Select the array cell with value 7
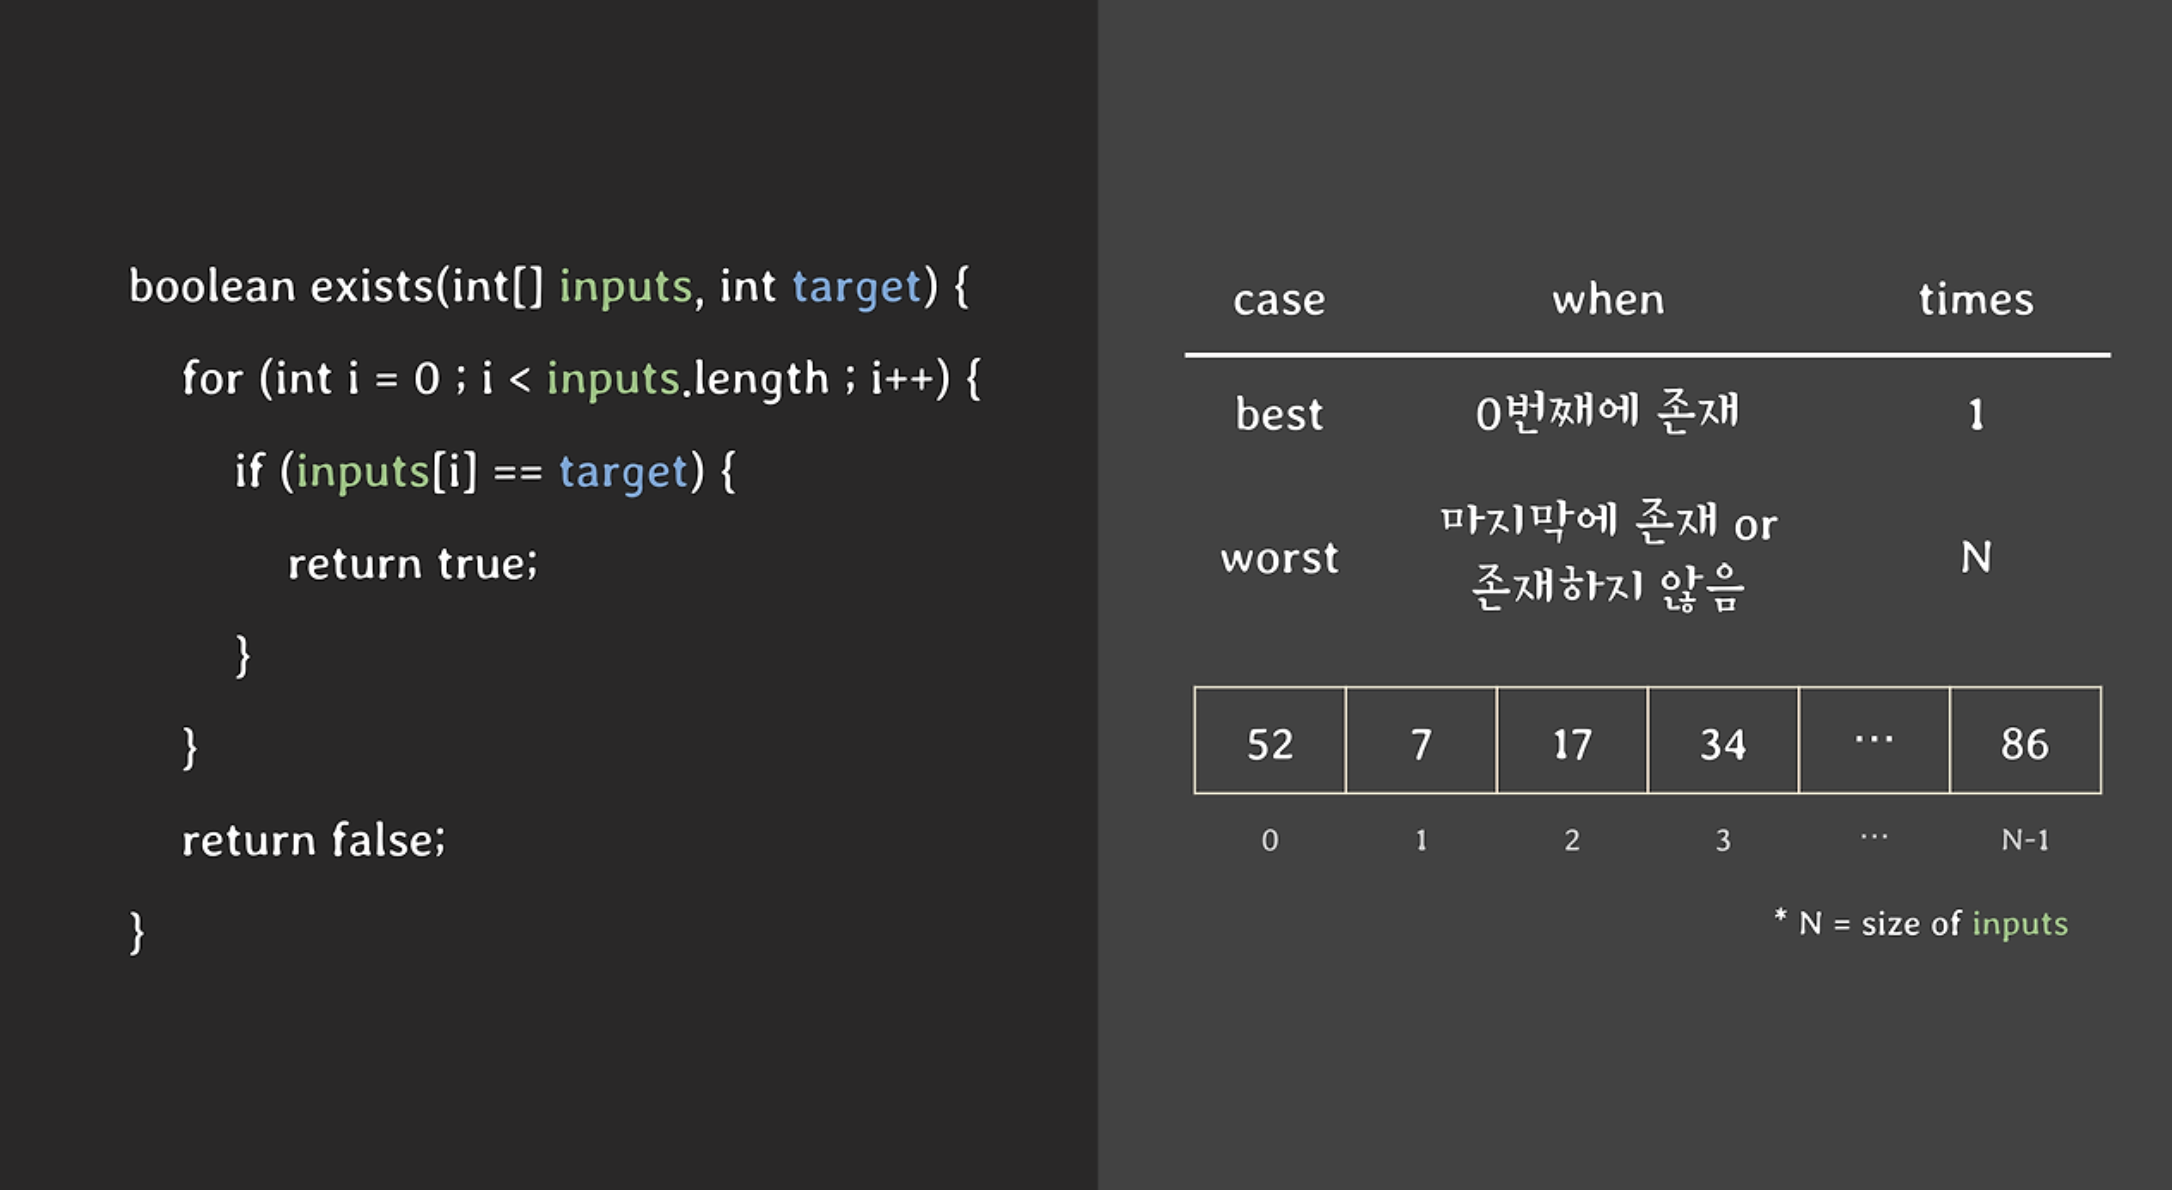This screenshot has width=2172, height=1190. click(x=1421, y=741)
